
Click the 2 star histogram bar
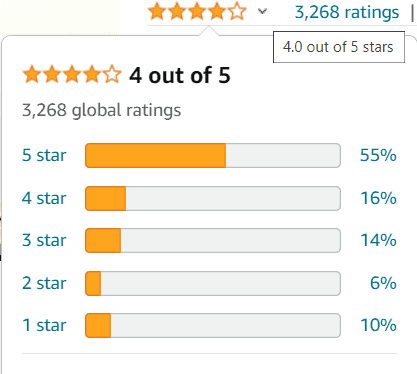(x=213, y=283)
